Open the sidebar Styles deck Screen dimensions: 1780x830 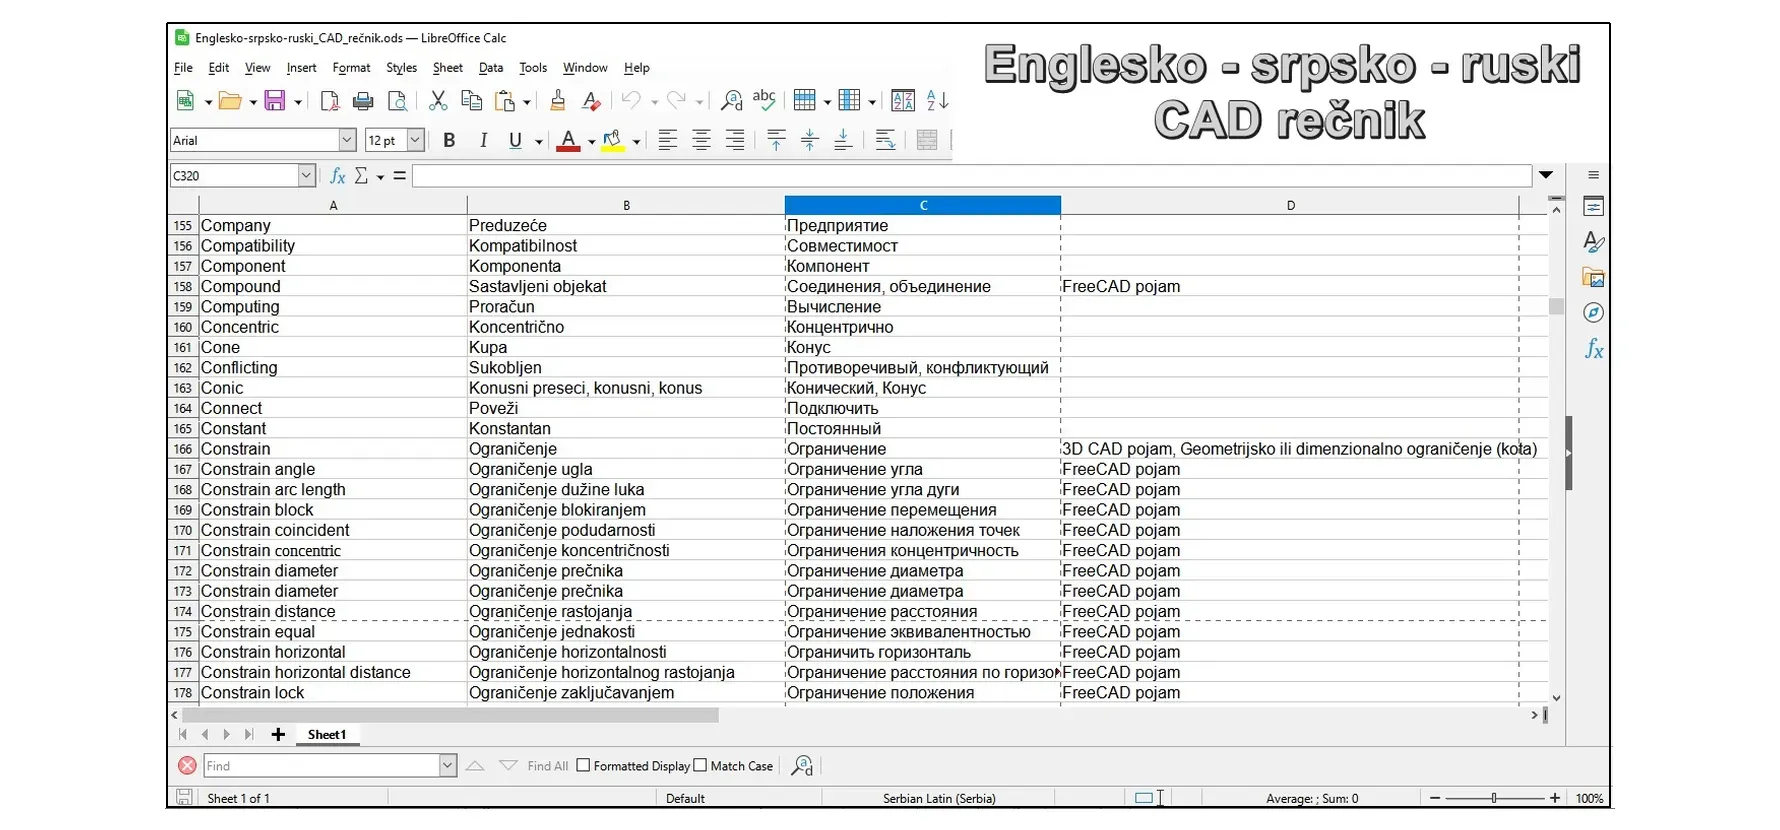pyautogui.click(x=1593, y=242)
